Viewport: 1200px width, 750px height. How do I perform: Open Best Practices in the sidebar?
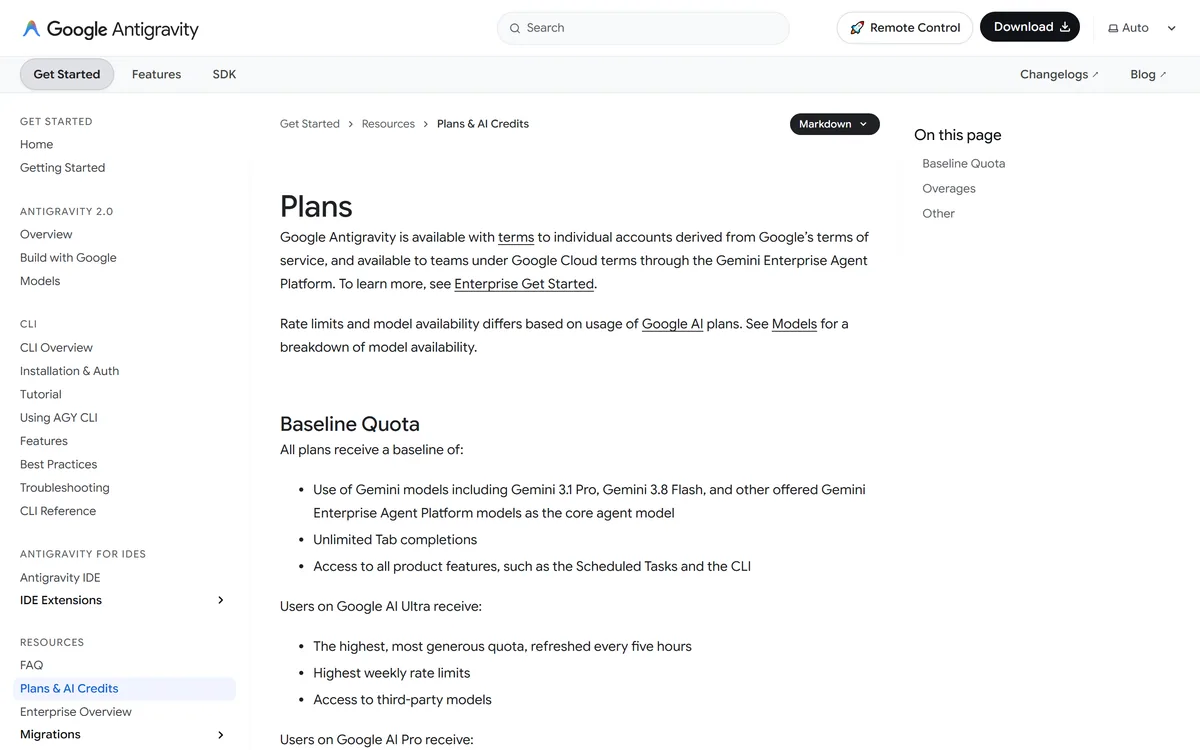click(59, 464)
